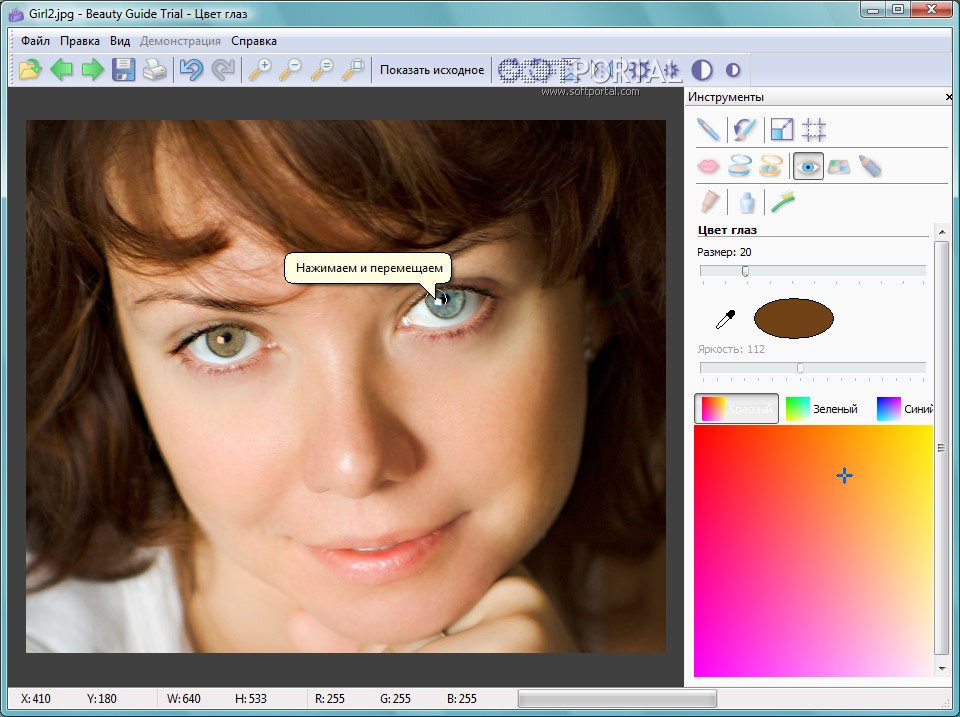Open a file with the folder icon

[x=30, y=70]
